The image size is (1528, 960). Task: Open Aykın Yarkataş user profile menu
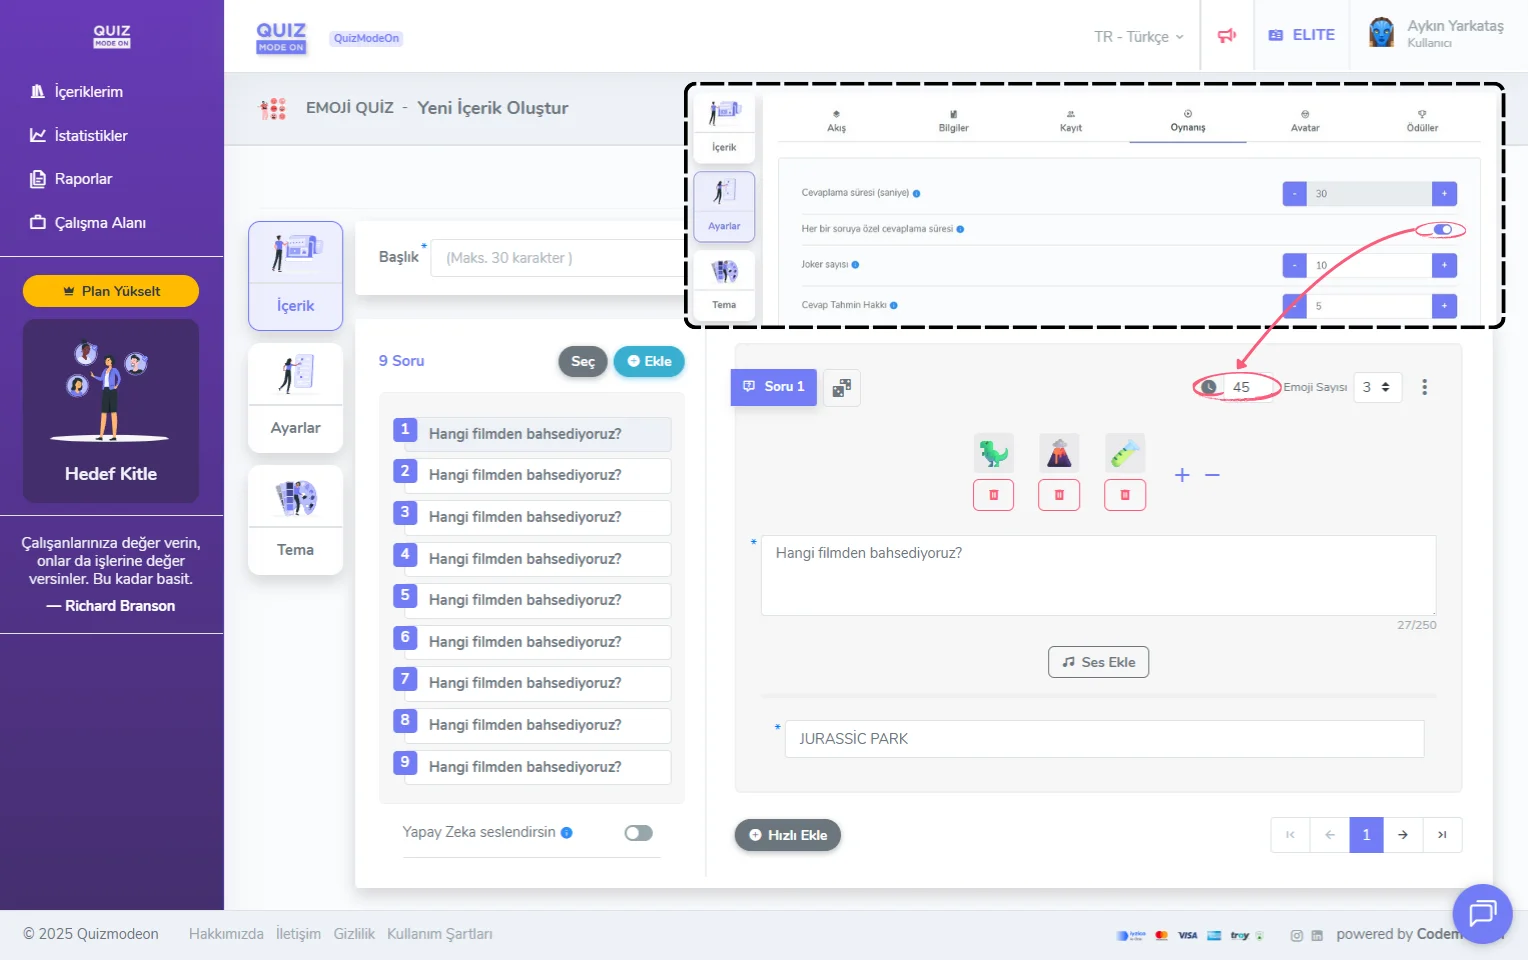tap(1436, 34)
